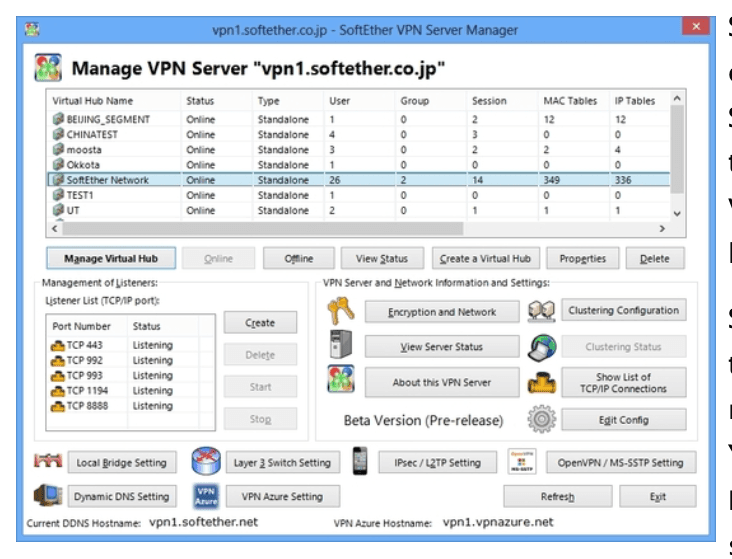Click View Status button
Image resolution: width=732 pixels, height=559 pixels.
(x=382, y=258)
